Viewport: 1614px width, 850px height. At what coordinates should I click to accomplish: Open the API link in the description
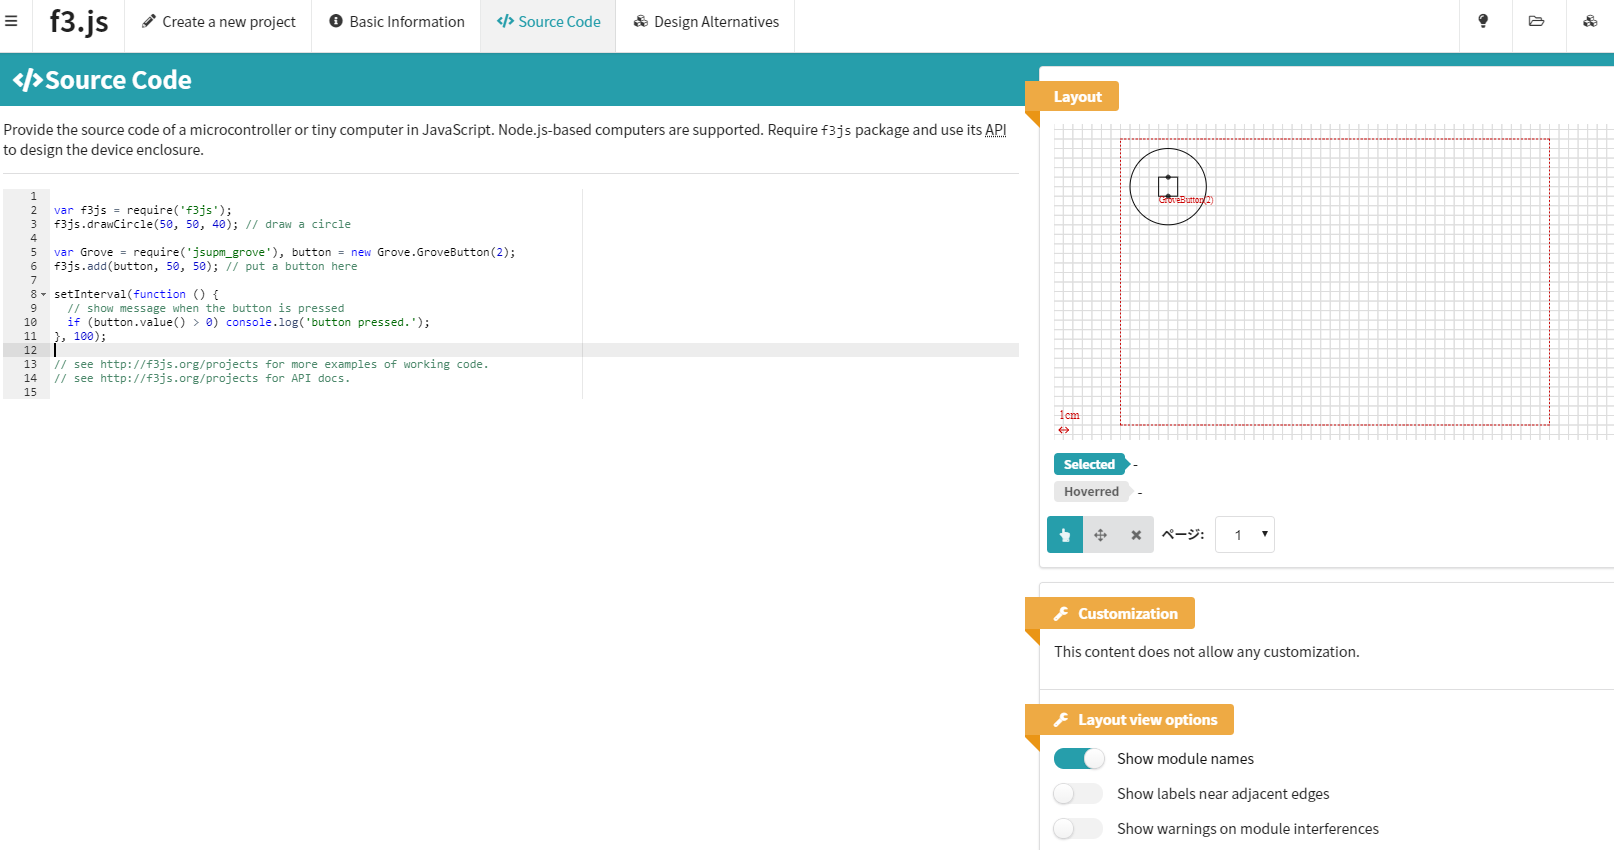(995, 130)
